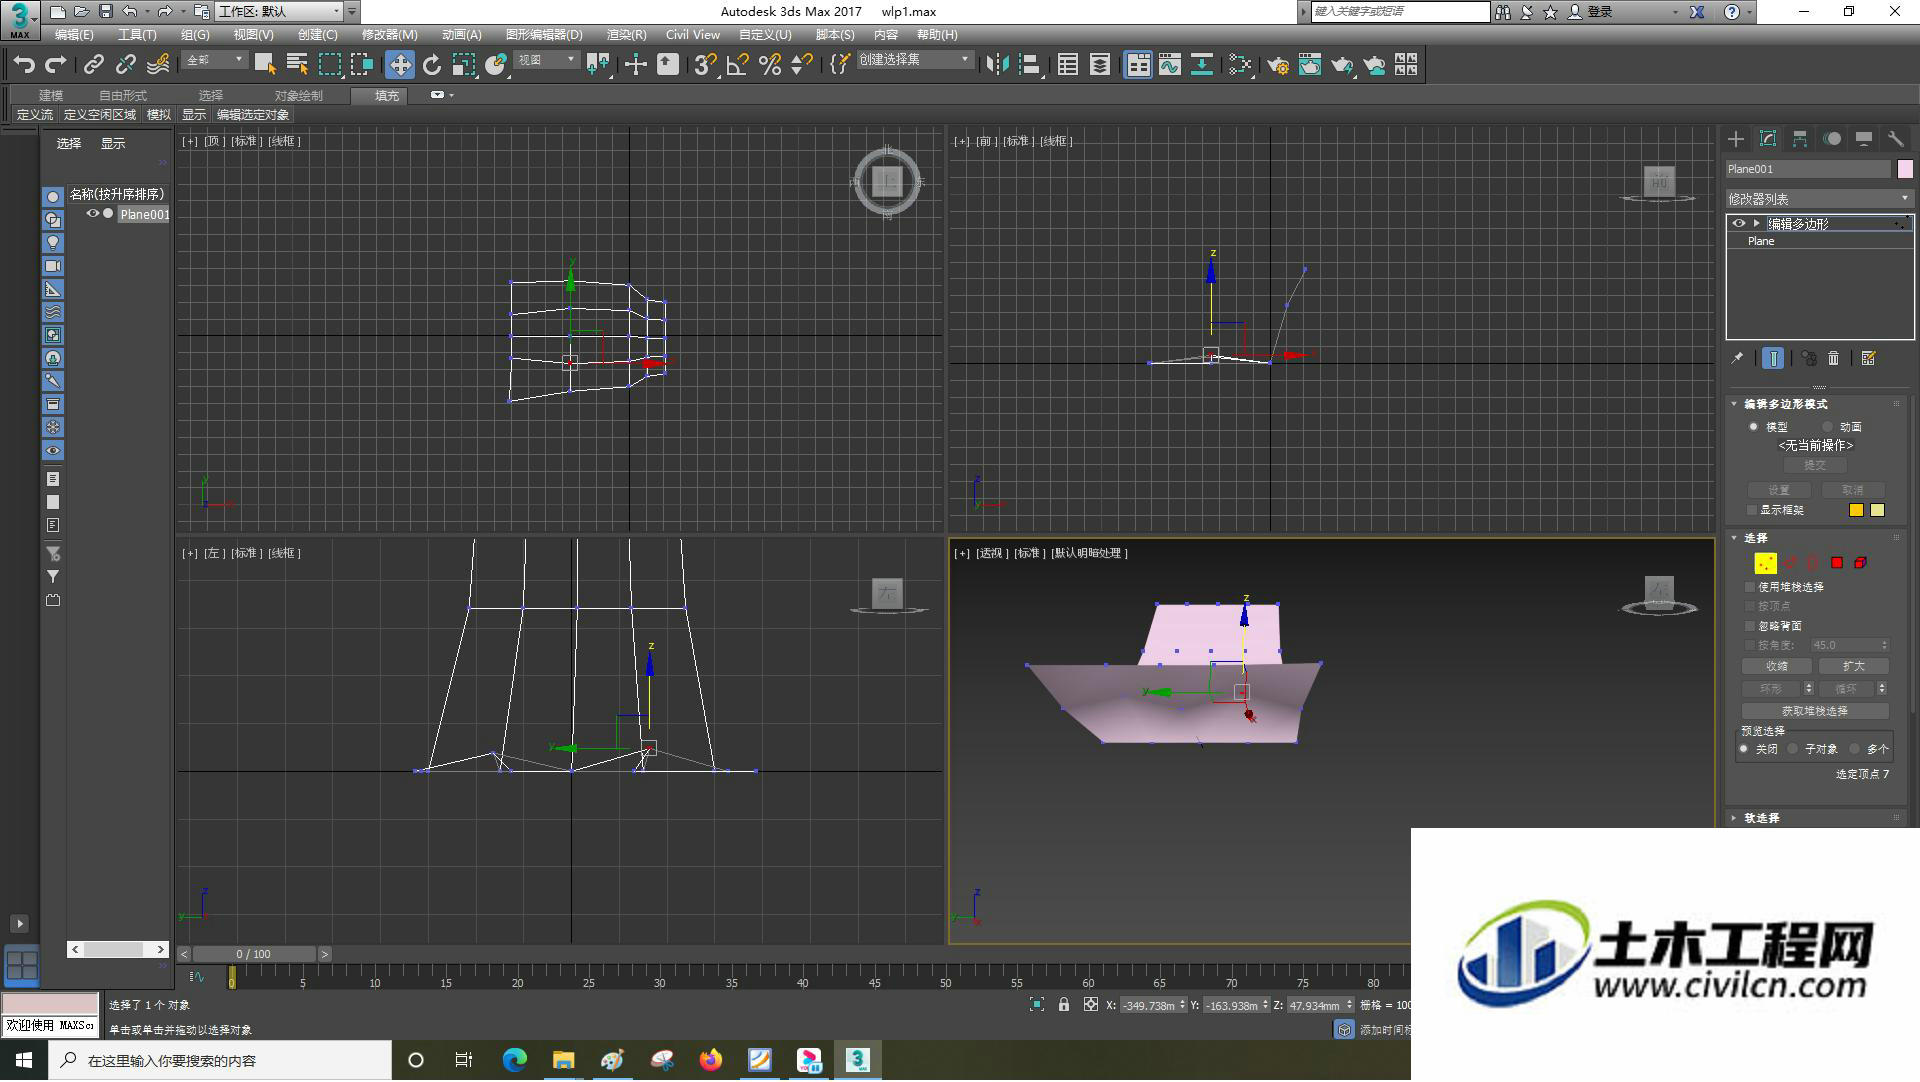Switch to the Hierarchy command panel tab

pos(1800,139)
